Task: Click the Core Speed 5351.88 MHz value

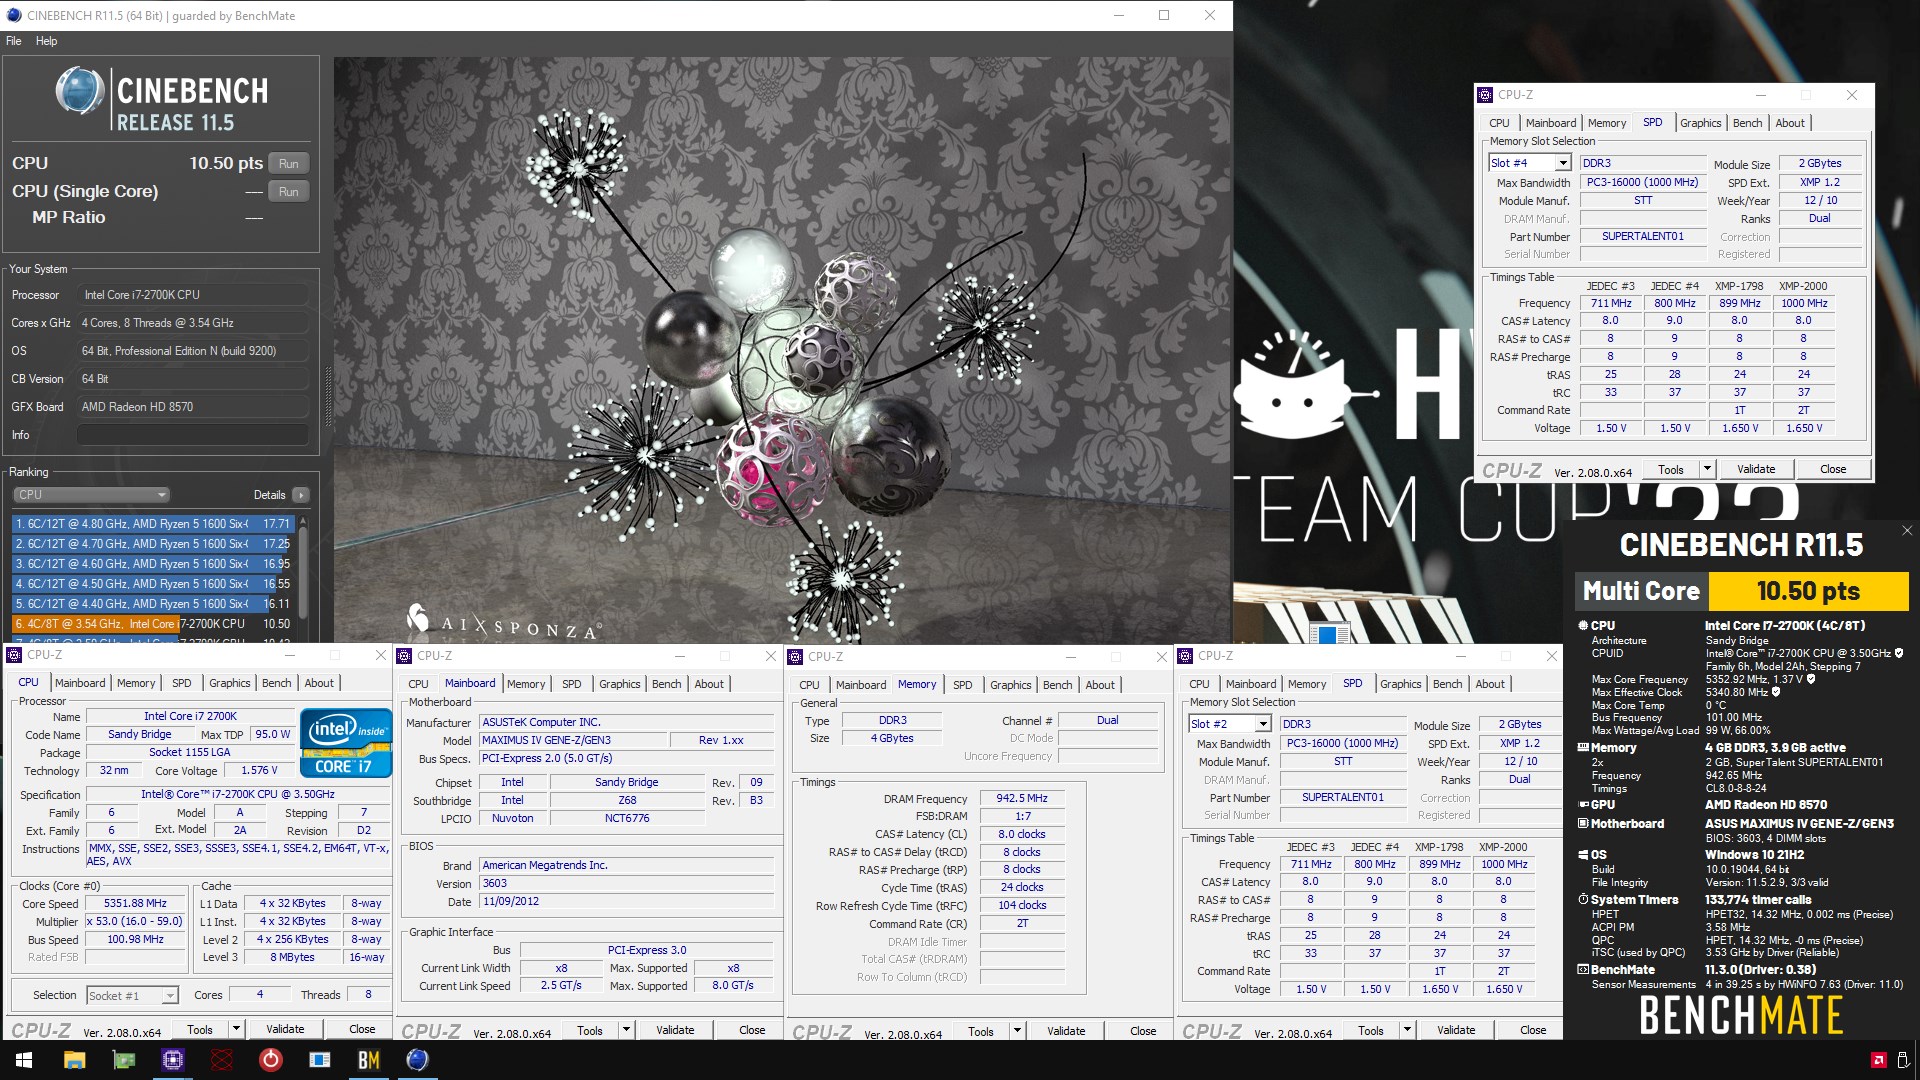Action: [x=136, y=903]
